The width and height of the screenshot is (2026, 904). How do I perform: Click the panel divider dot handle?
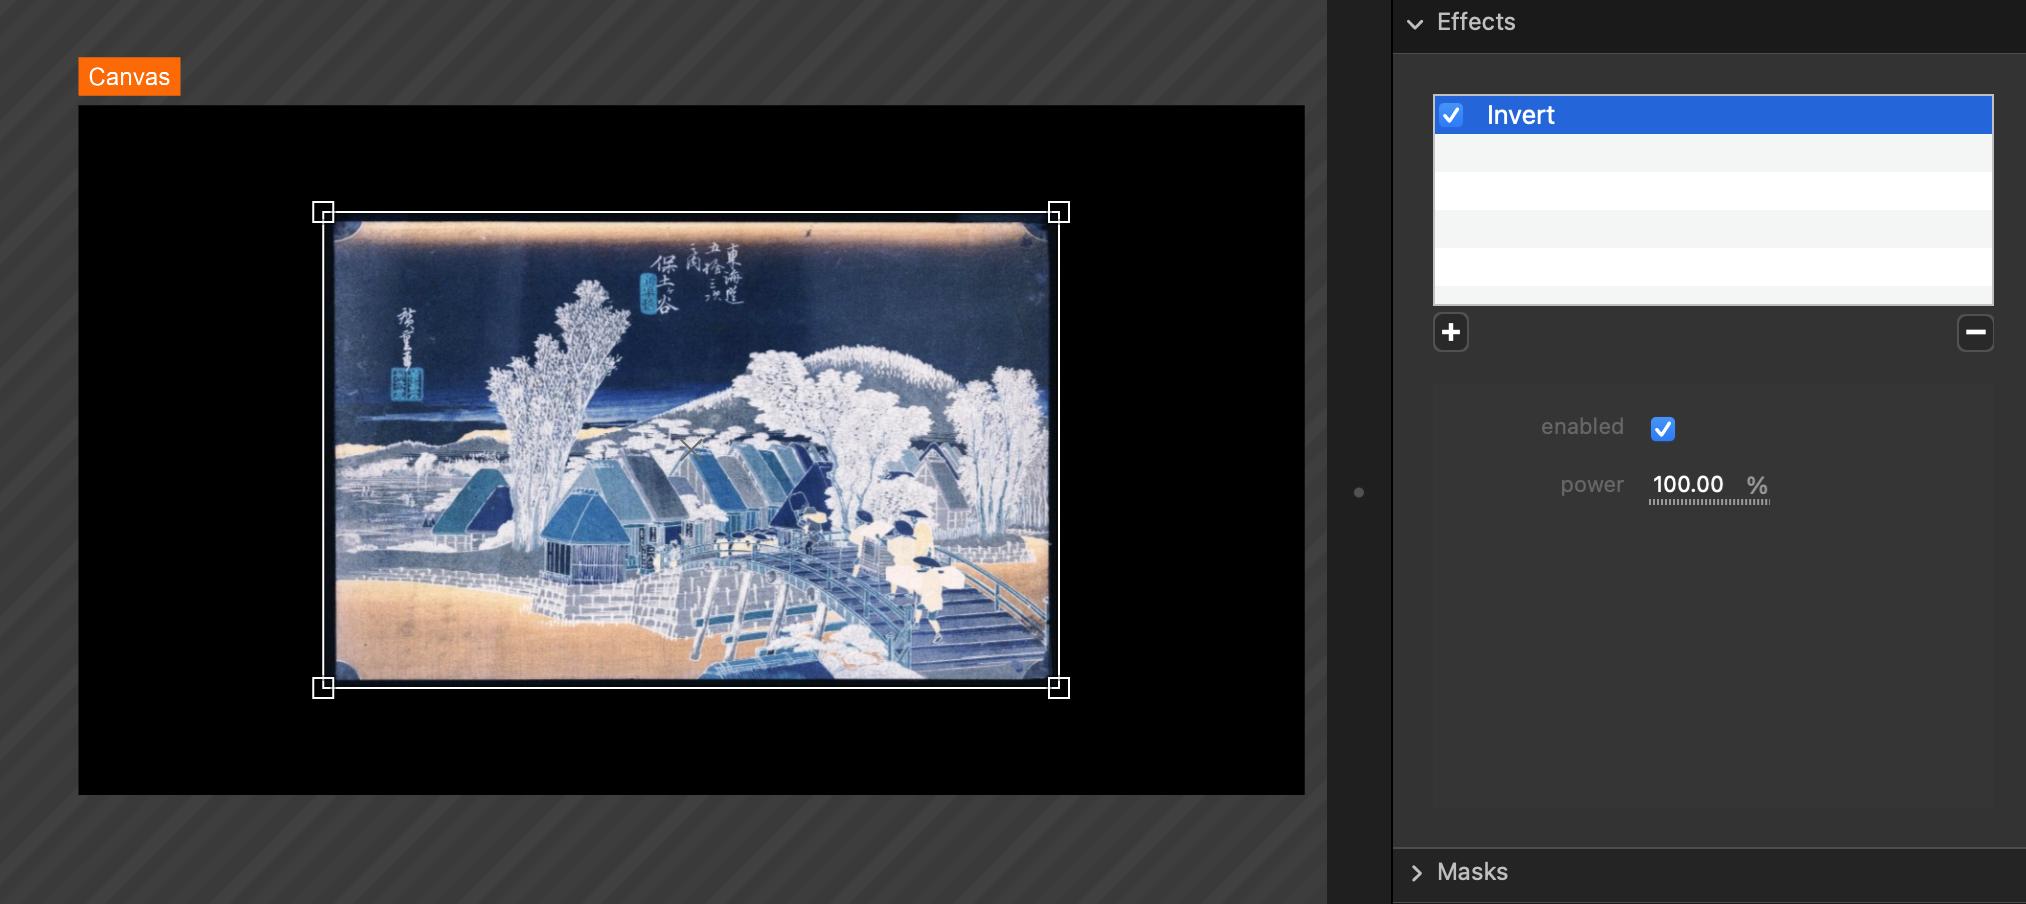pos(1358,492)
